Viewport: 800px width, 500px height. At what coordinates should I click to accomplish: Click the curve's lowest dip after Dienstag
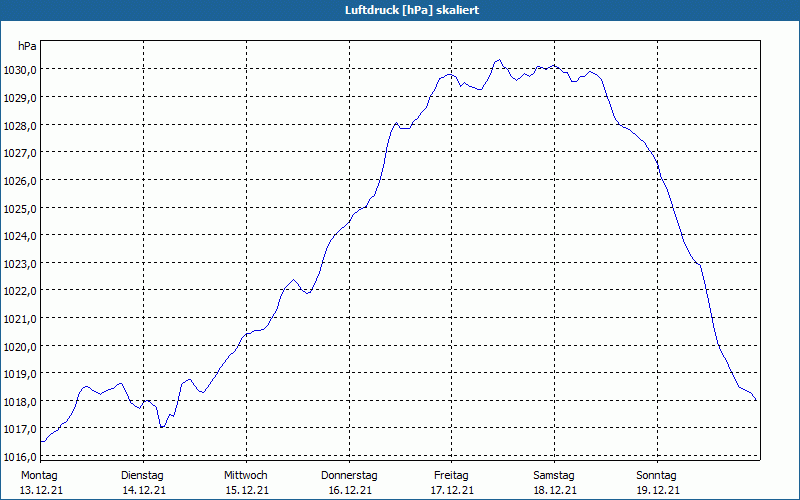[162, 427]
